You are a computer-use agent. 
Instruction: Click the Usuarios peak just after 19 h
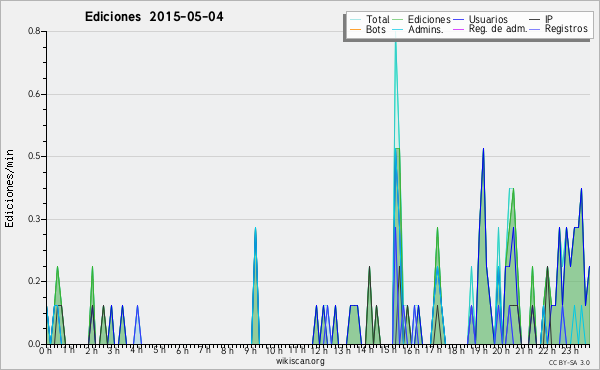coord(483,150)
